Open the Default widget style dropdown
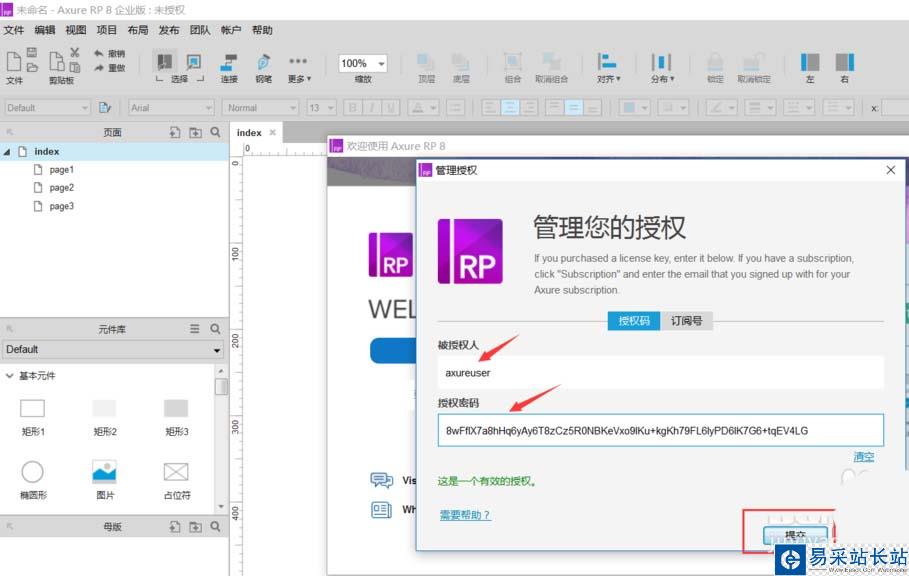 47,108
